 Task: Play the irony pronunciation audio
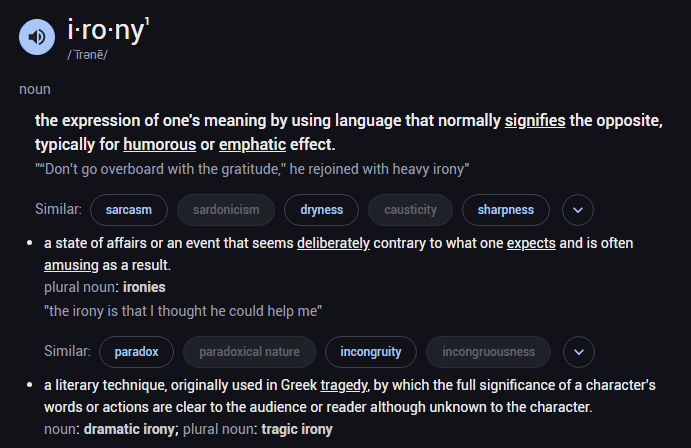coord(37,37)
